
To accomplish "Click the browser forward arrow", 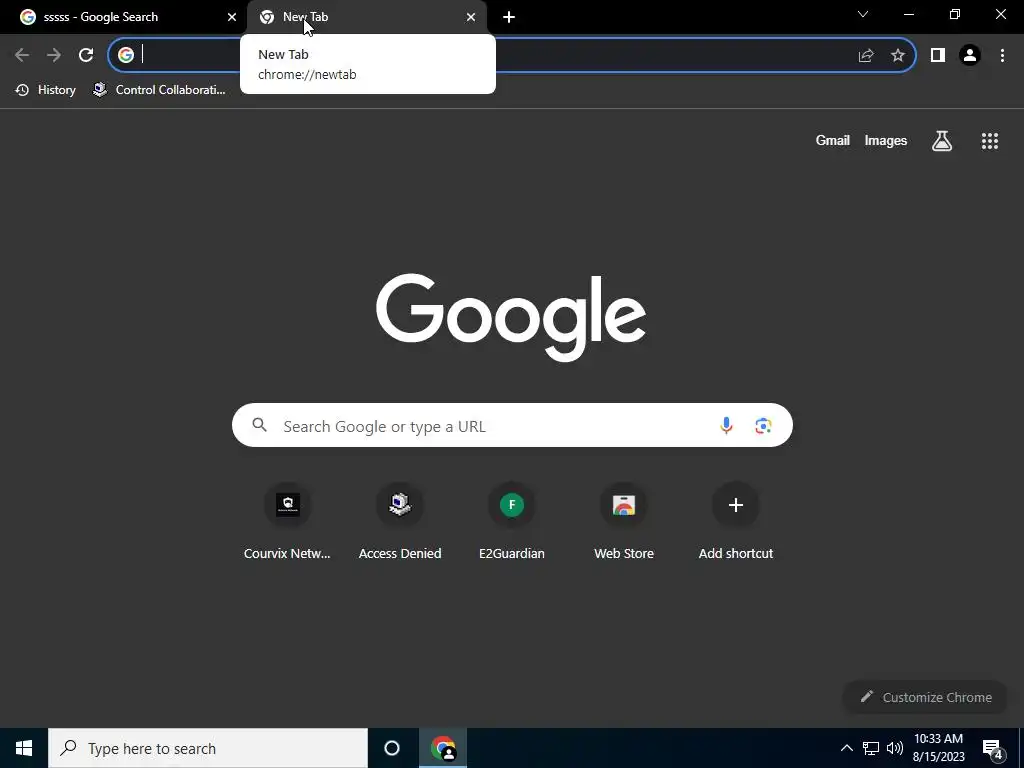I will point(54,55).
